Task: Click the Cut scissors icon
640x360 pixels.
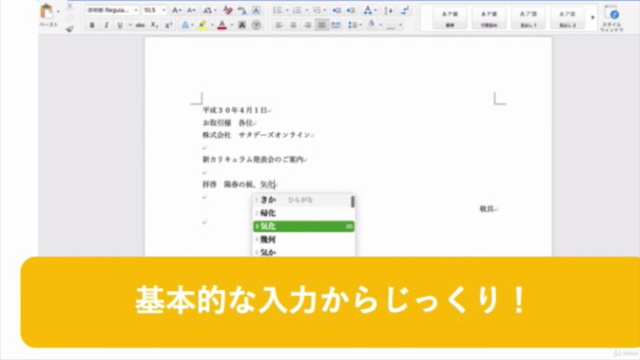Action: (69, 6)
